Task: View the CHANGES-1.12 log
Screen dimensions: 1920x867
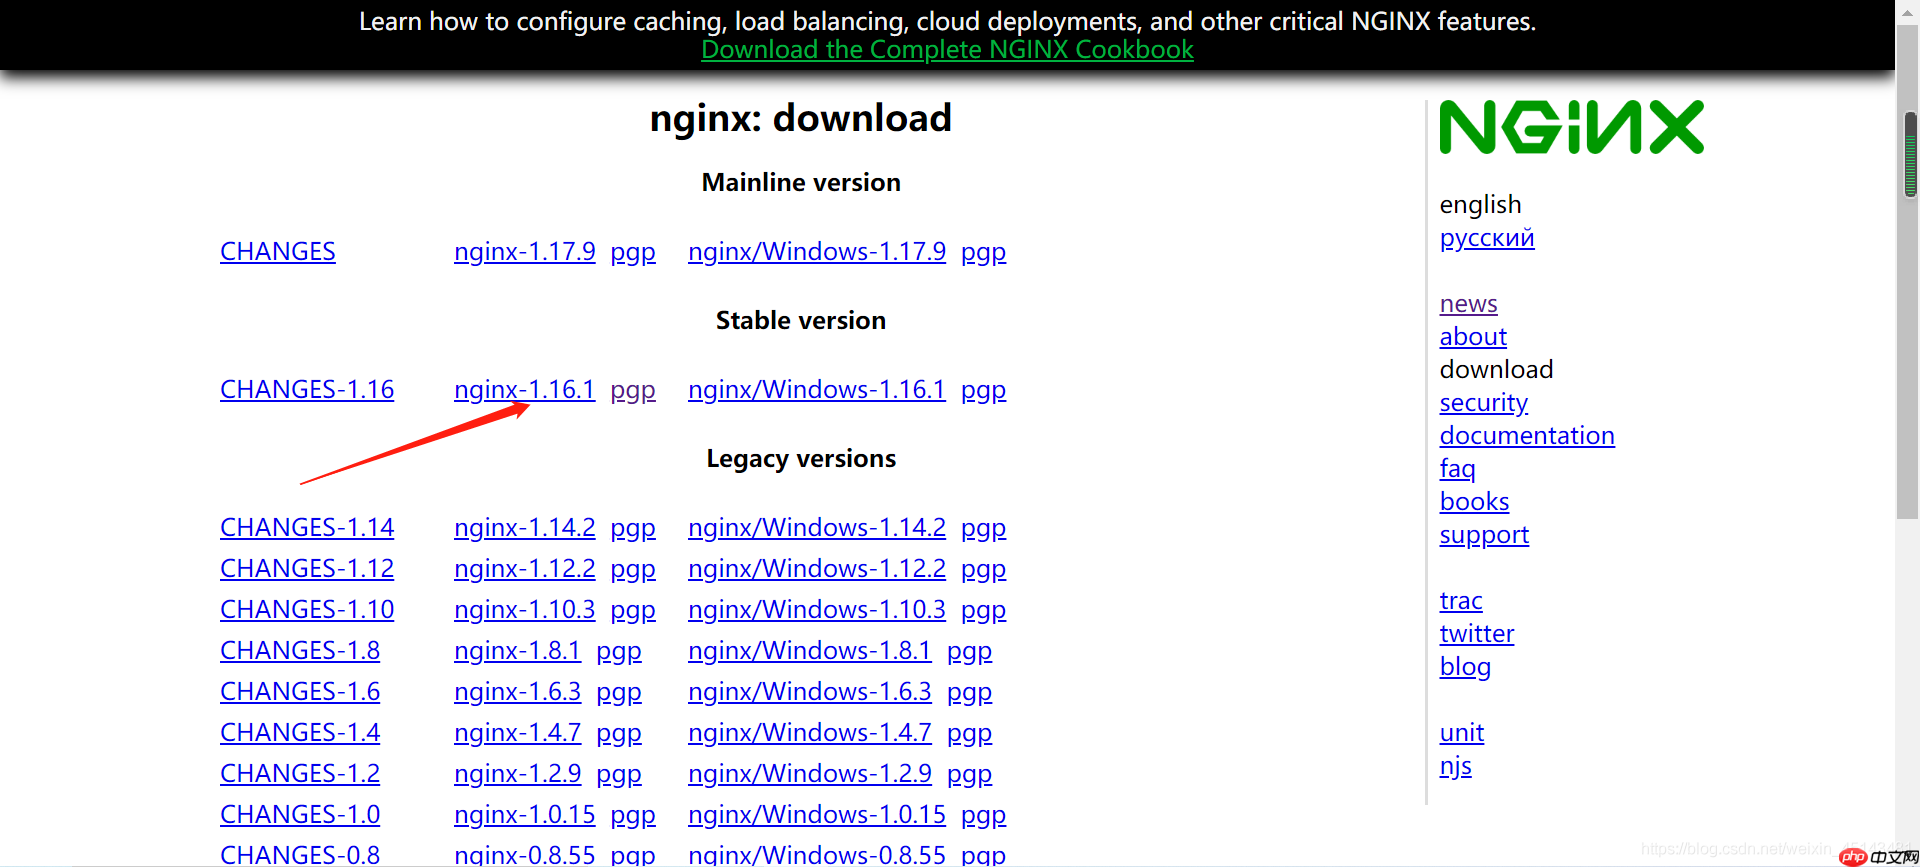Action: pyautogui.click(x=307, y=568)
